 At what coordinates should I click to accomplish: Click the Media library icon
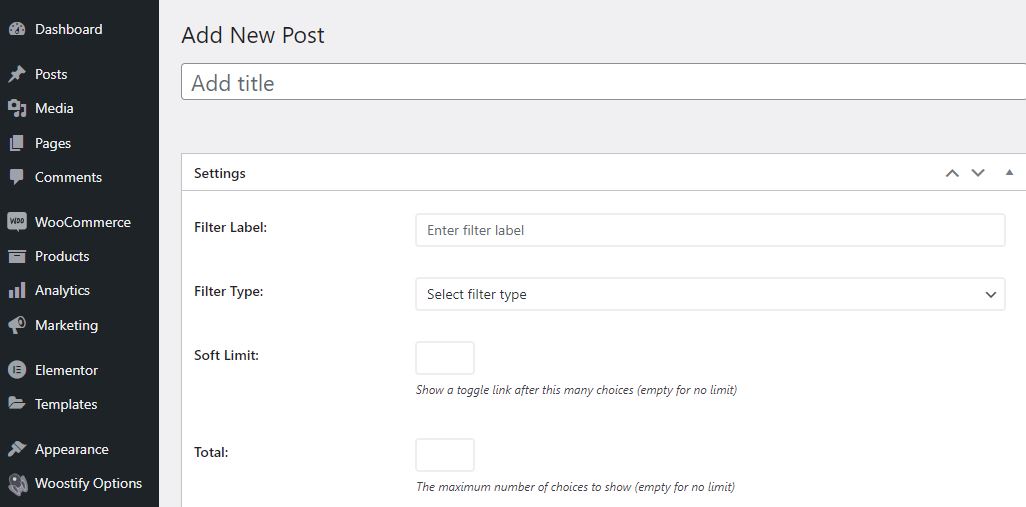point(17,108)
